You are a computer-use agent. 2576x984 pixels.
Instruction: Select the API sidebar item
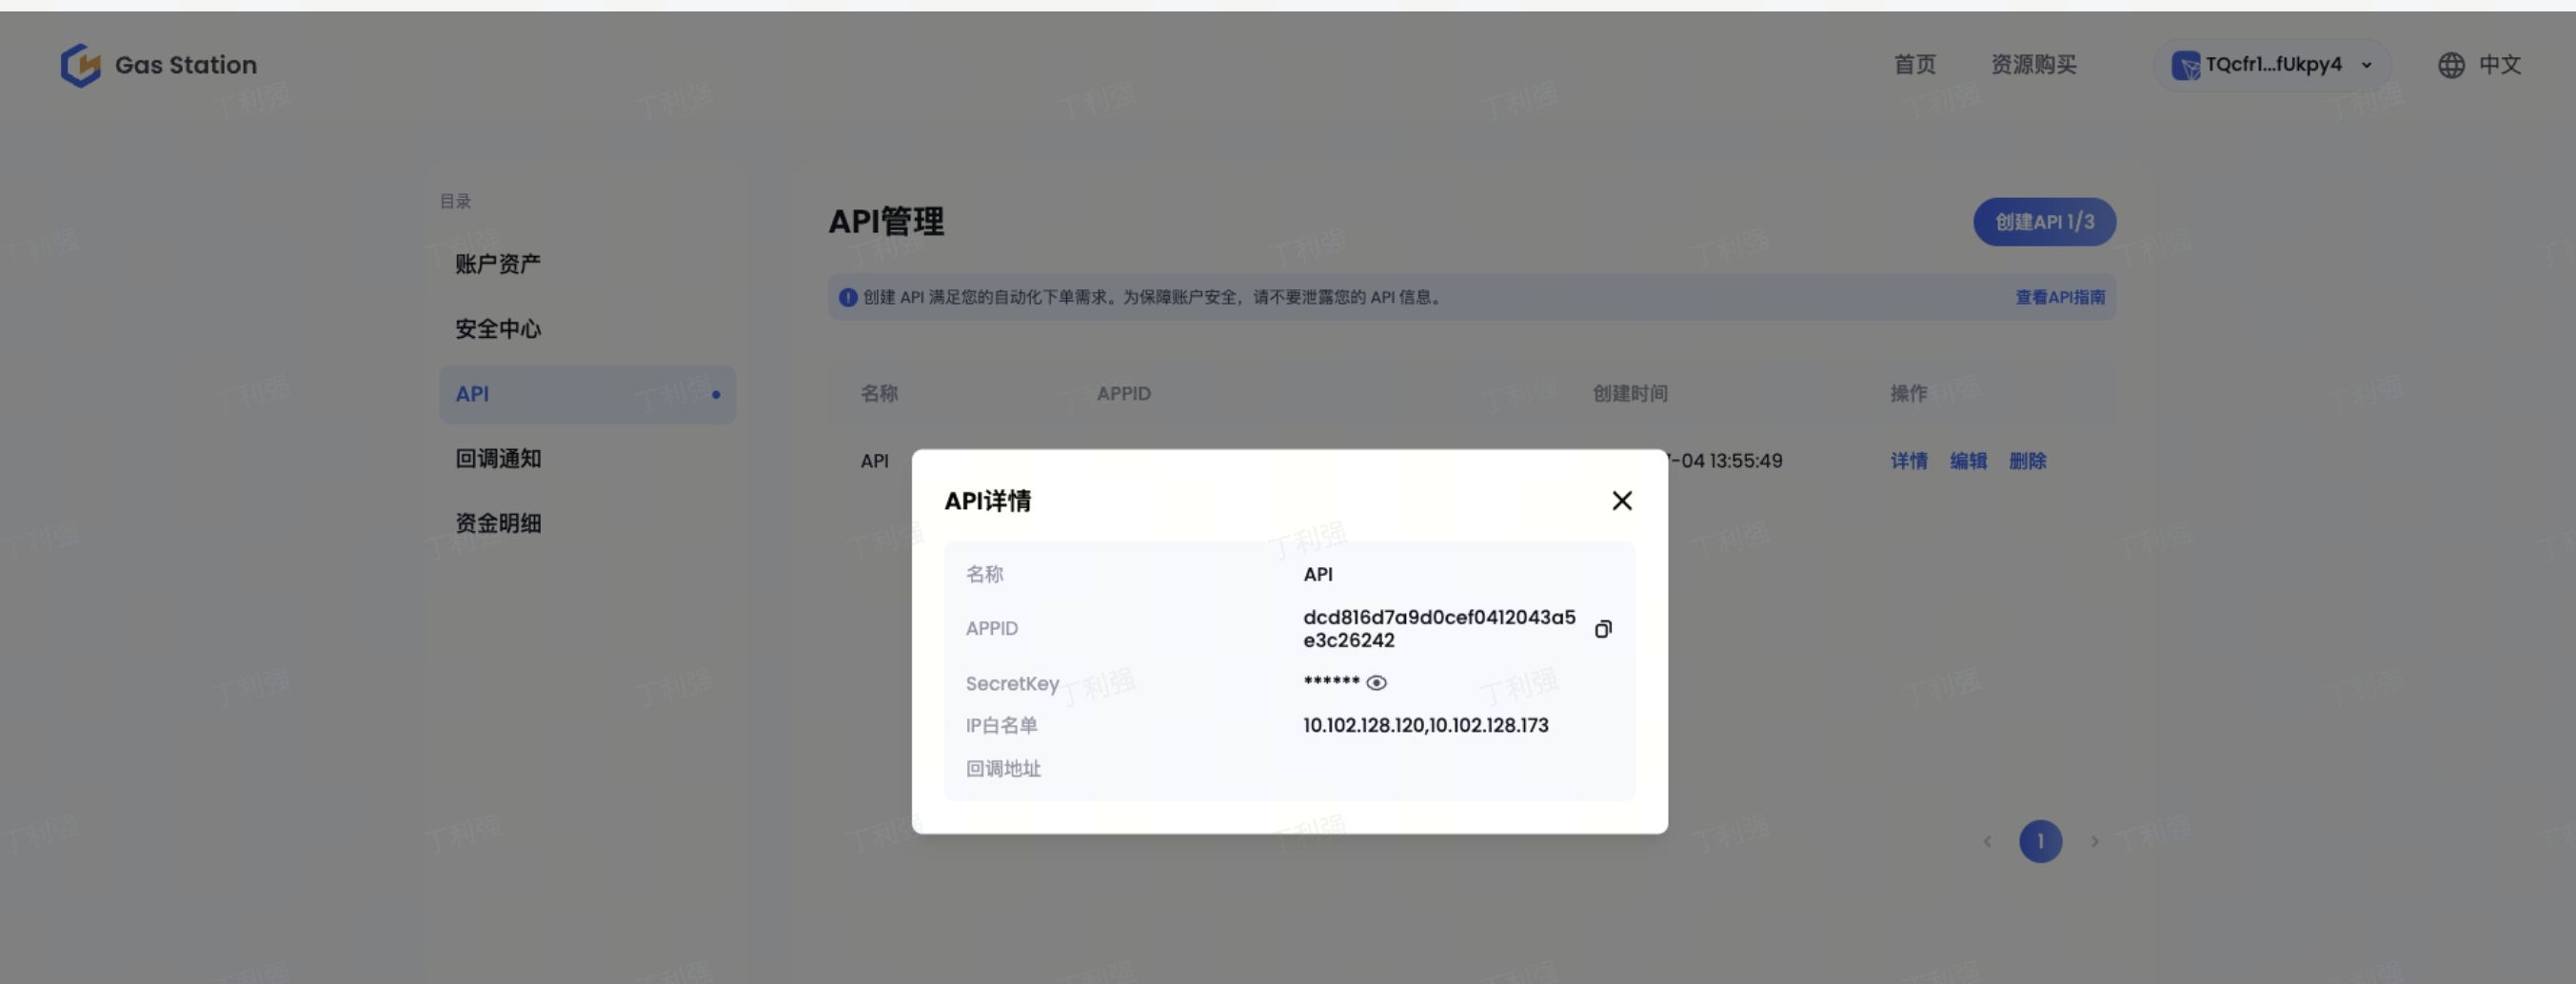pyautogui.click(x=587, y=394)
